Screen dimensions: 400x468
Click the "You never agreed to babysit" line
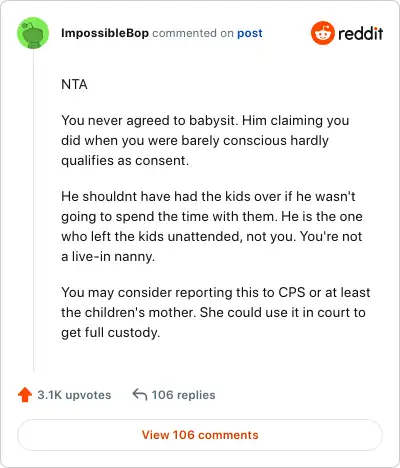(x=205, y=121)
